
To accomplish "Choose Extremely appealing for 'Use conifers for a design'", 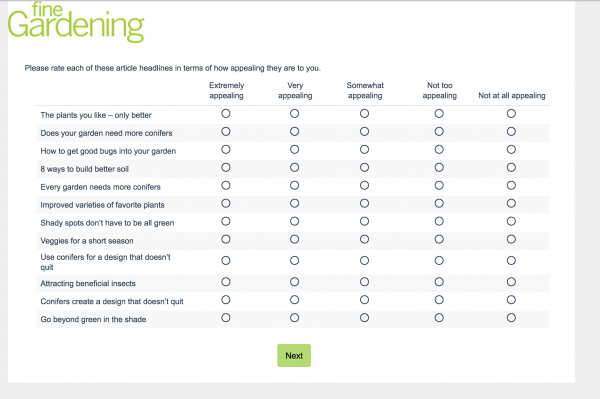I will click(226, 261).
